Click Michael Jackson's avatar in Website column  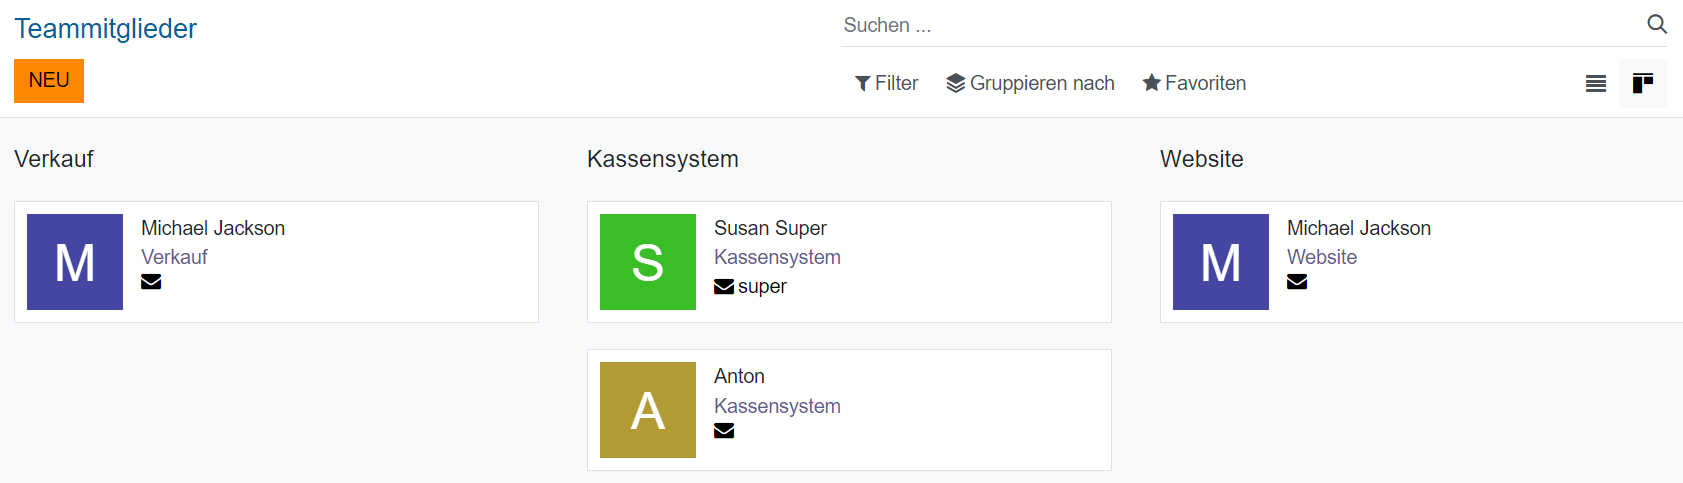(1221, 262)
